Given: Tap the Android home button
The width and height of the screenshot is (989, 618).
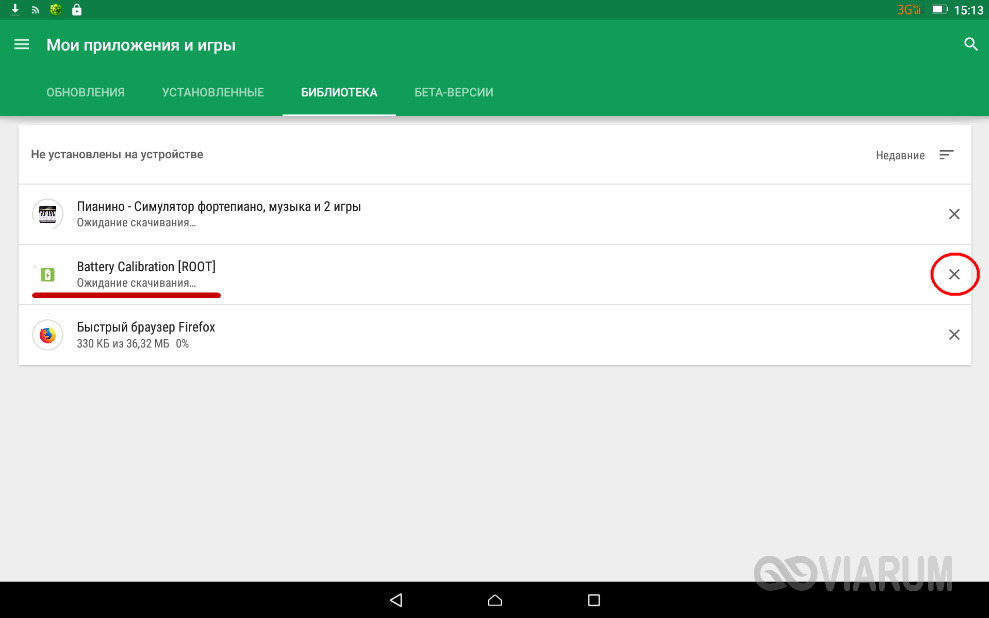Looking at the screenshot, I should [495, 600].
